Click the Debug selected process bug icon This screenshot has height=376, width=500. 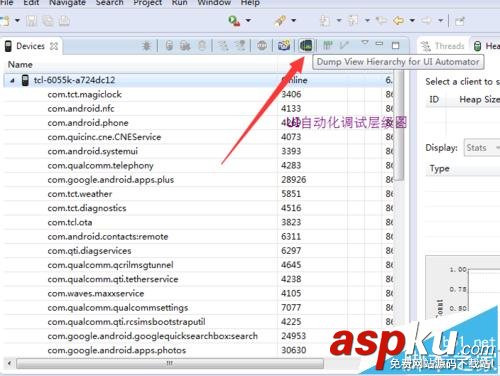point(146,46)
